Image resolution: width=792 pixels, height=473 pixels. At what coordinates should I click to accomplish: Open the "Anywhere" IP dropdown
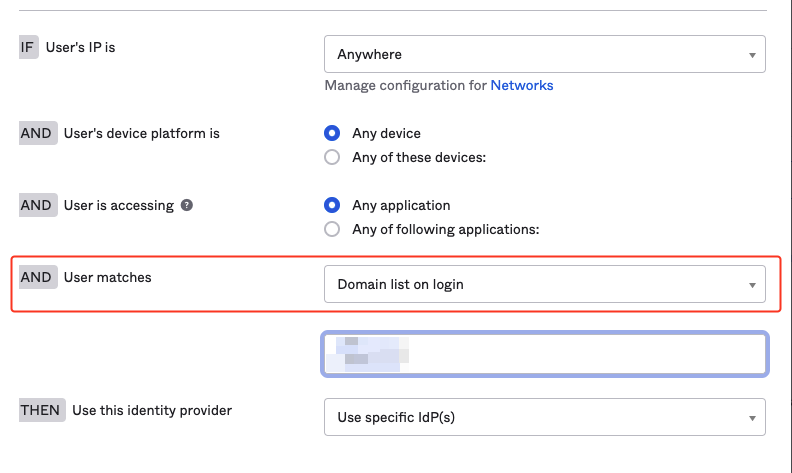(545, 54)
